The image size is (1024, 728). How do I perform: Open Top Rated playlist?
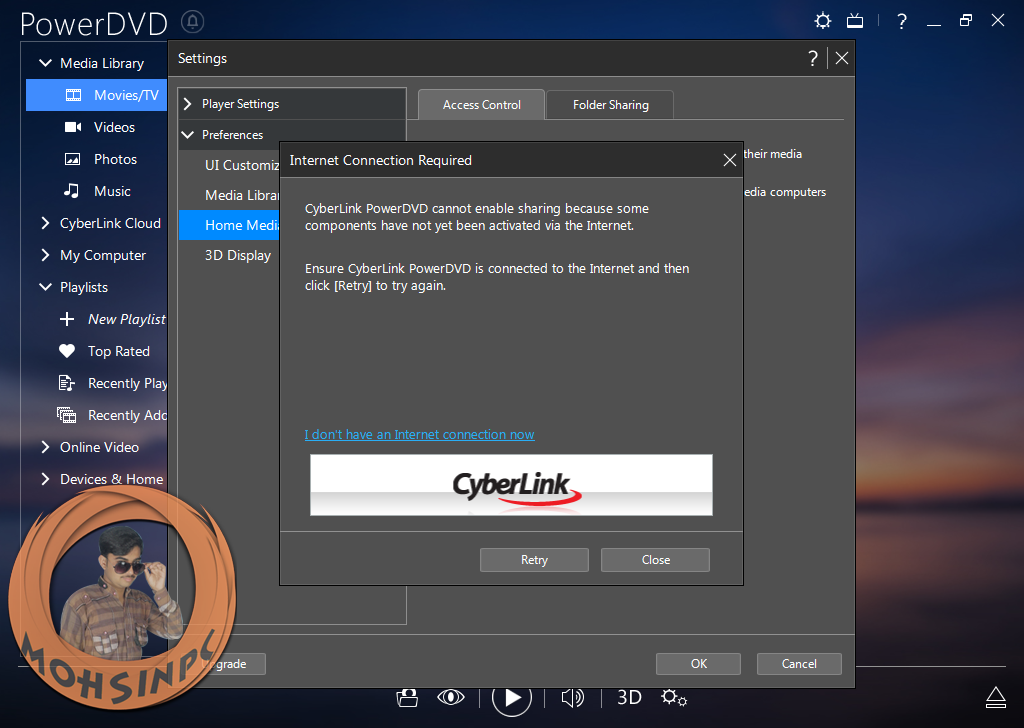pyautogui.click(x=119, y=351)
